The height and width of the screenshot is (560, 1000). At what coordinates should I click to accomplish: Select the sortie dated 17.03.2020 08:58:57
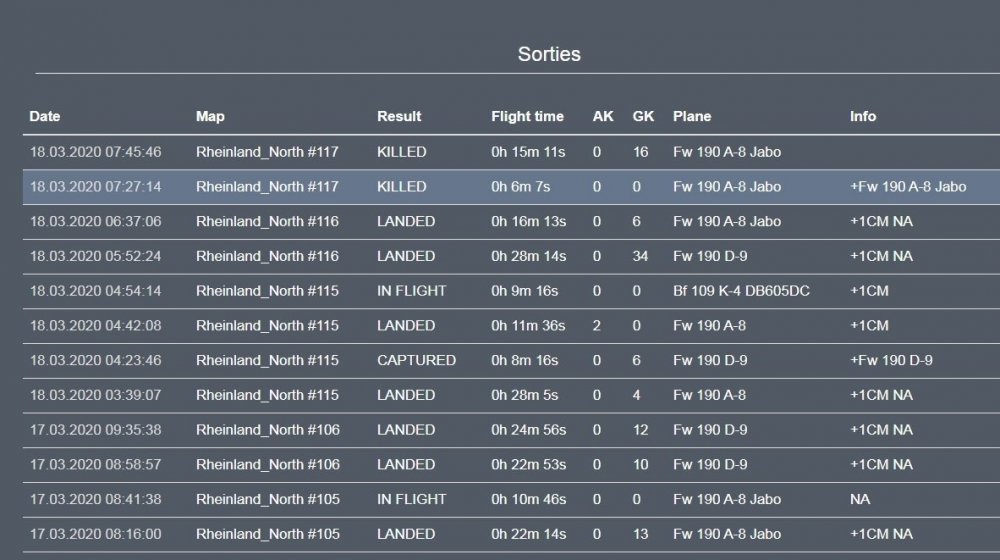click(x=95, y=465)
